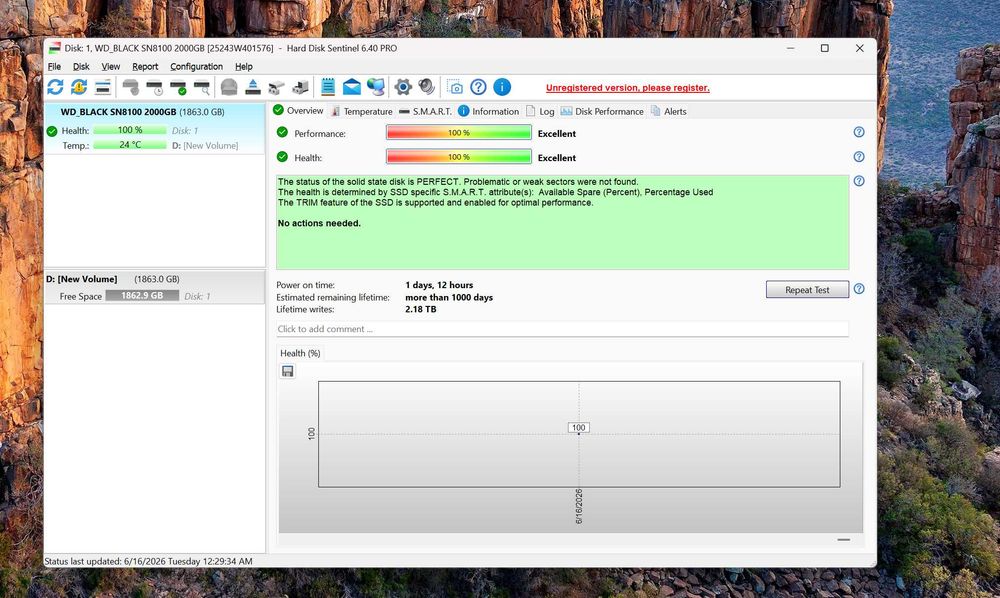Viewport: 1000px width, 598px height.
Task: Click the green check icon beside Performance
Action: pos(283,133)
